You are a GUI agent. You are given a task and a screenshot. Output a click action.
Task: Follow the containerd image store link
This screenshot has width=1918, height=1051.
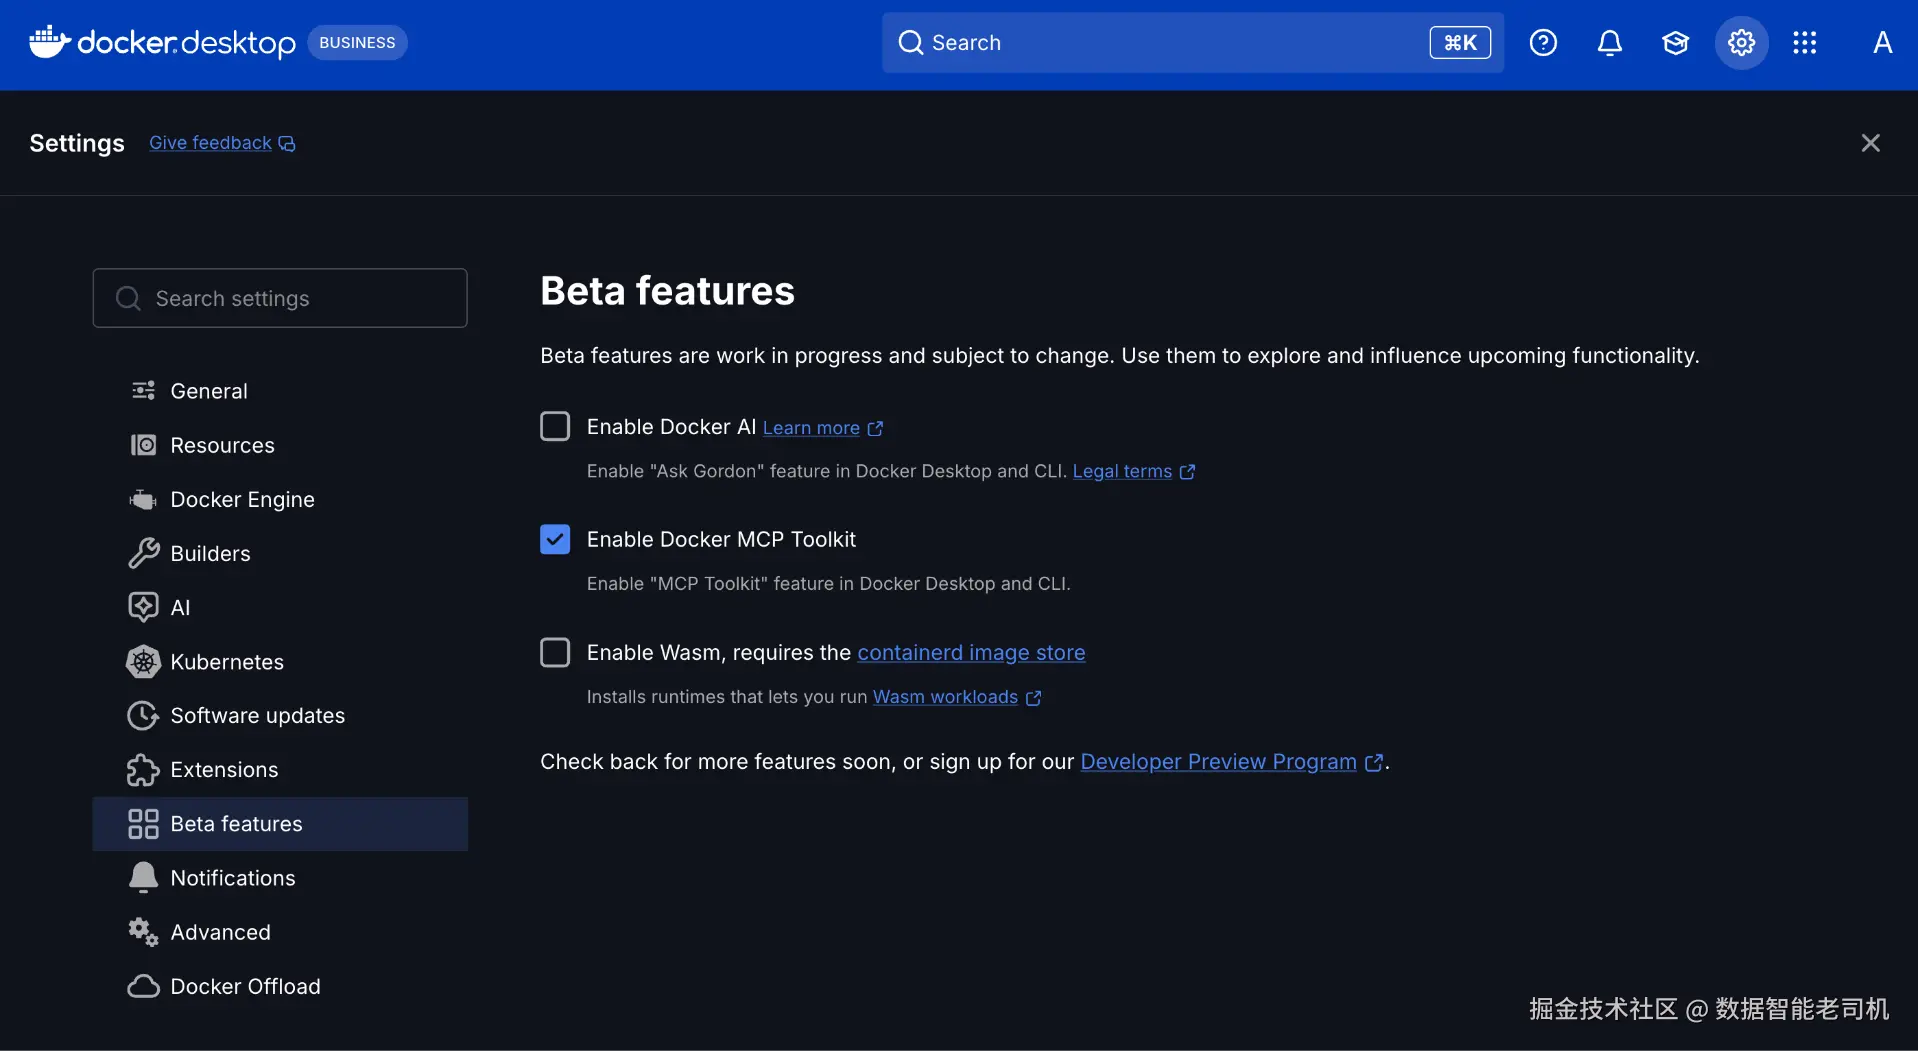pos(971,652)
